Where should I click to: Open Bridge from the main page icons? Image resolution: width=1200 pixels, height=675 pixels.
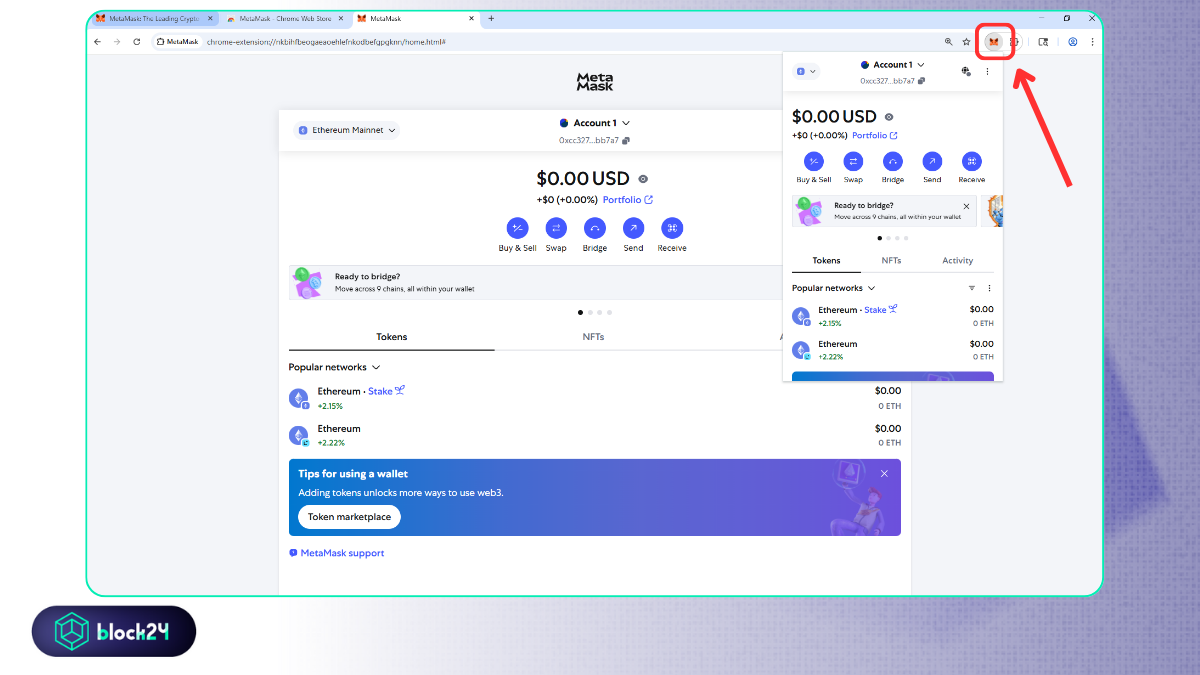(595, 228)
